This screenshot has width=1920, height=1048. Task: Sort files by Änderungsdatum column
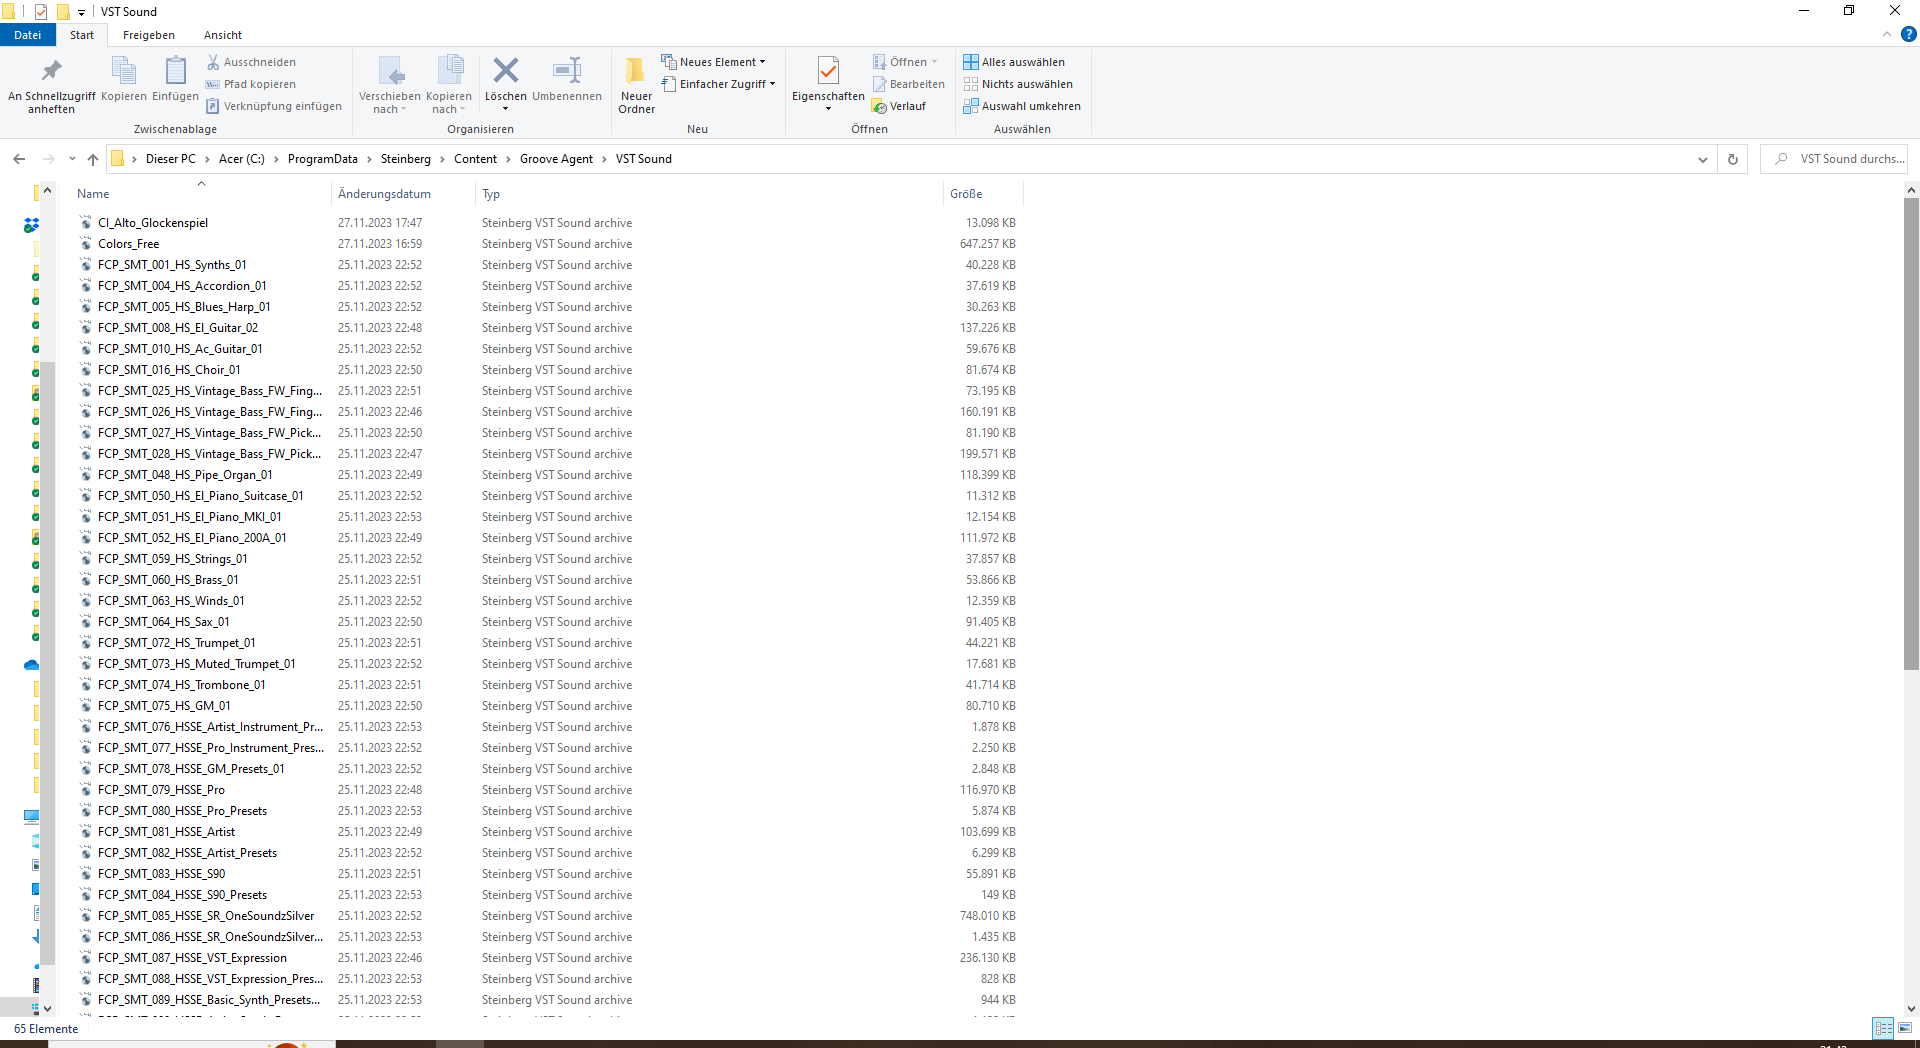(403, 194)
